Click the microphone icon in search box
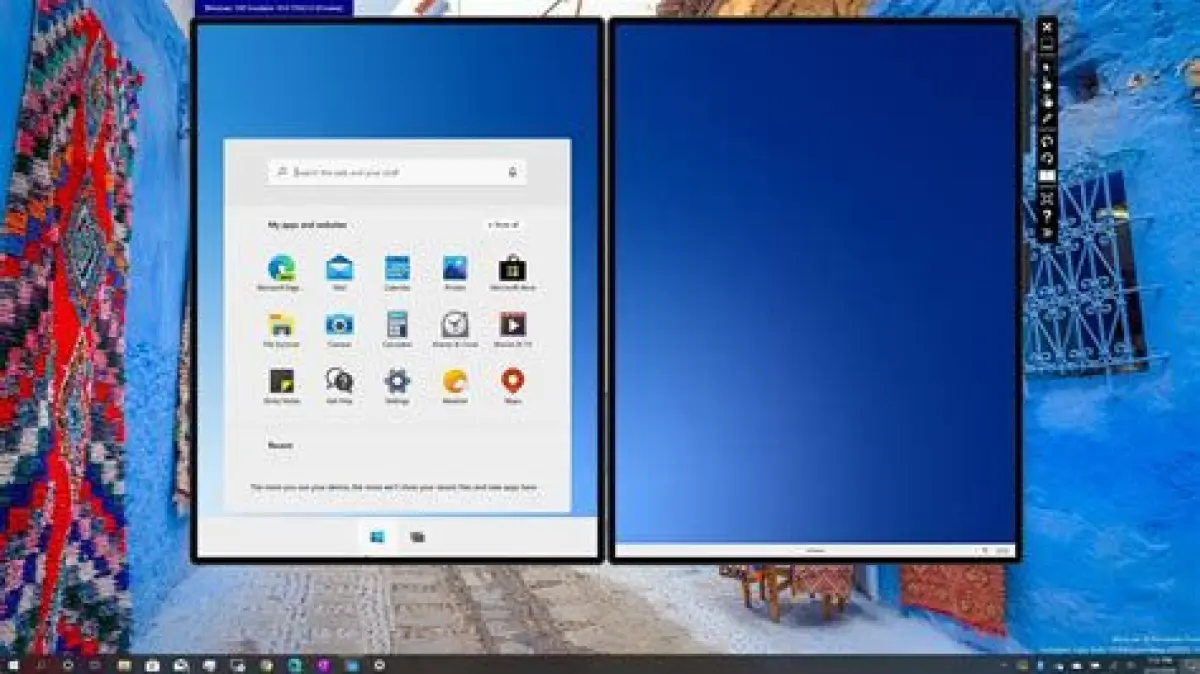 513,172
